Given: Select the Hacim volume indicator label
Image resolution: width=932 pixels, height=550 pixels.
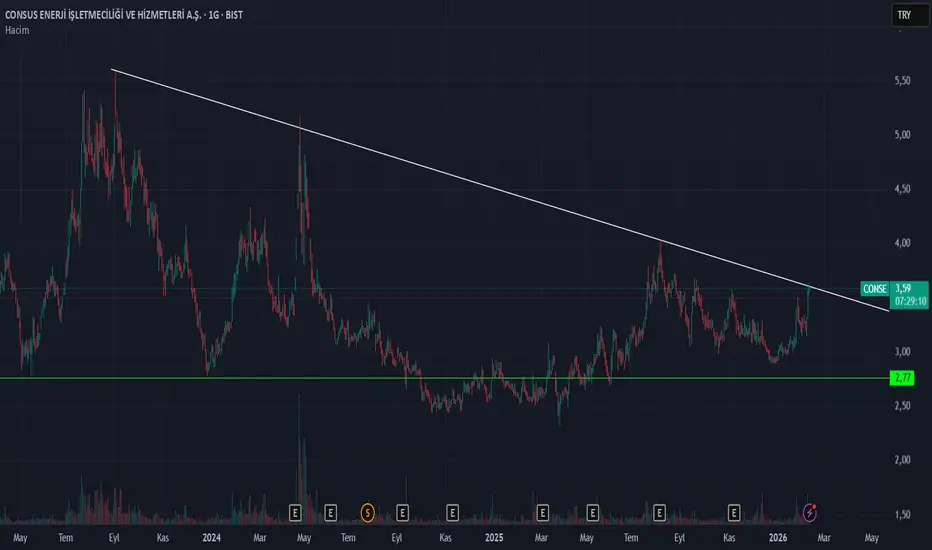Looking at the screenshot, I should pos(17,30).
